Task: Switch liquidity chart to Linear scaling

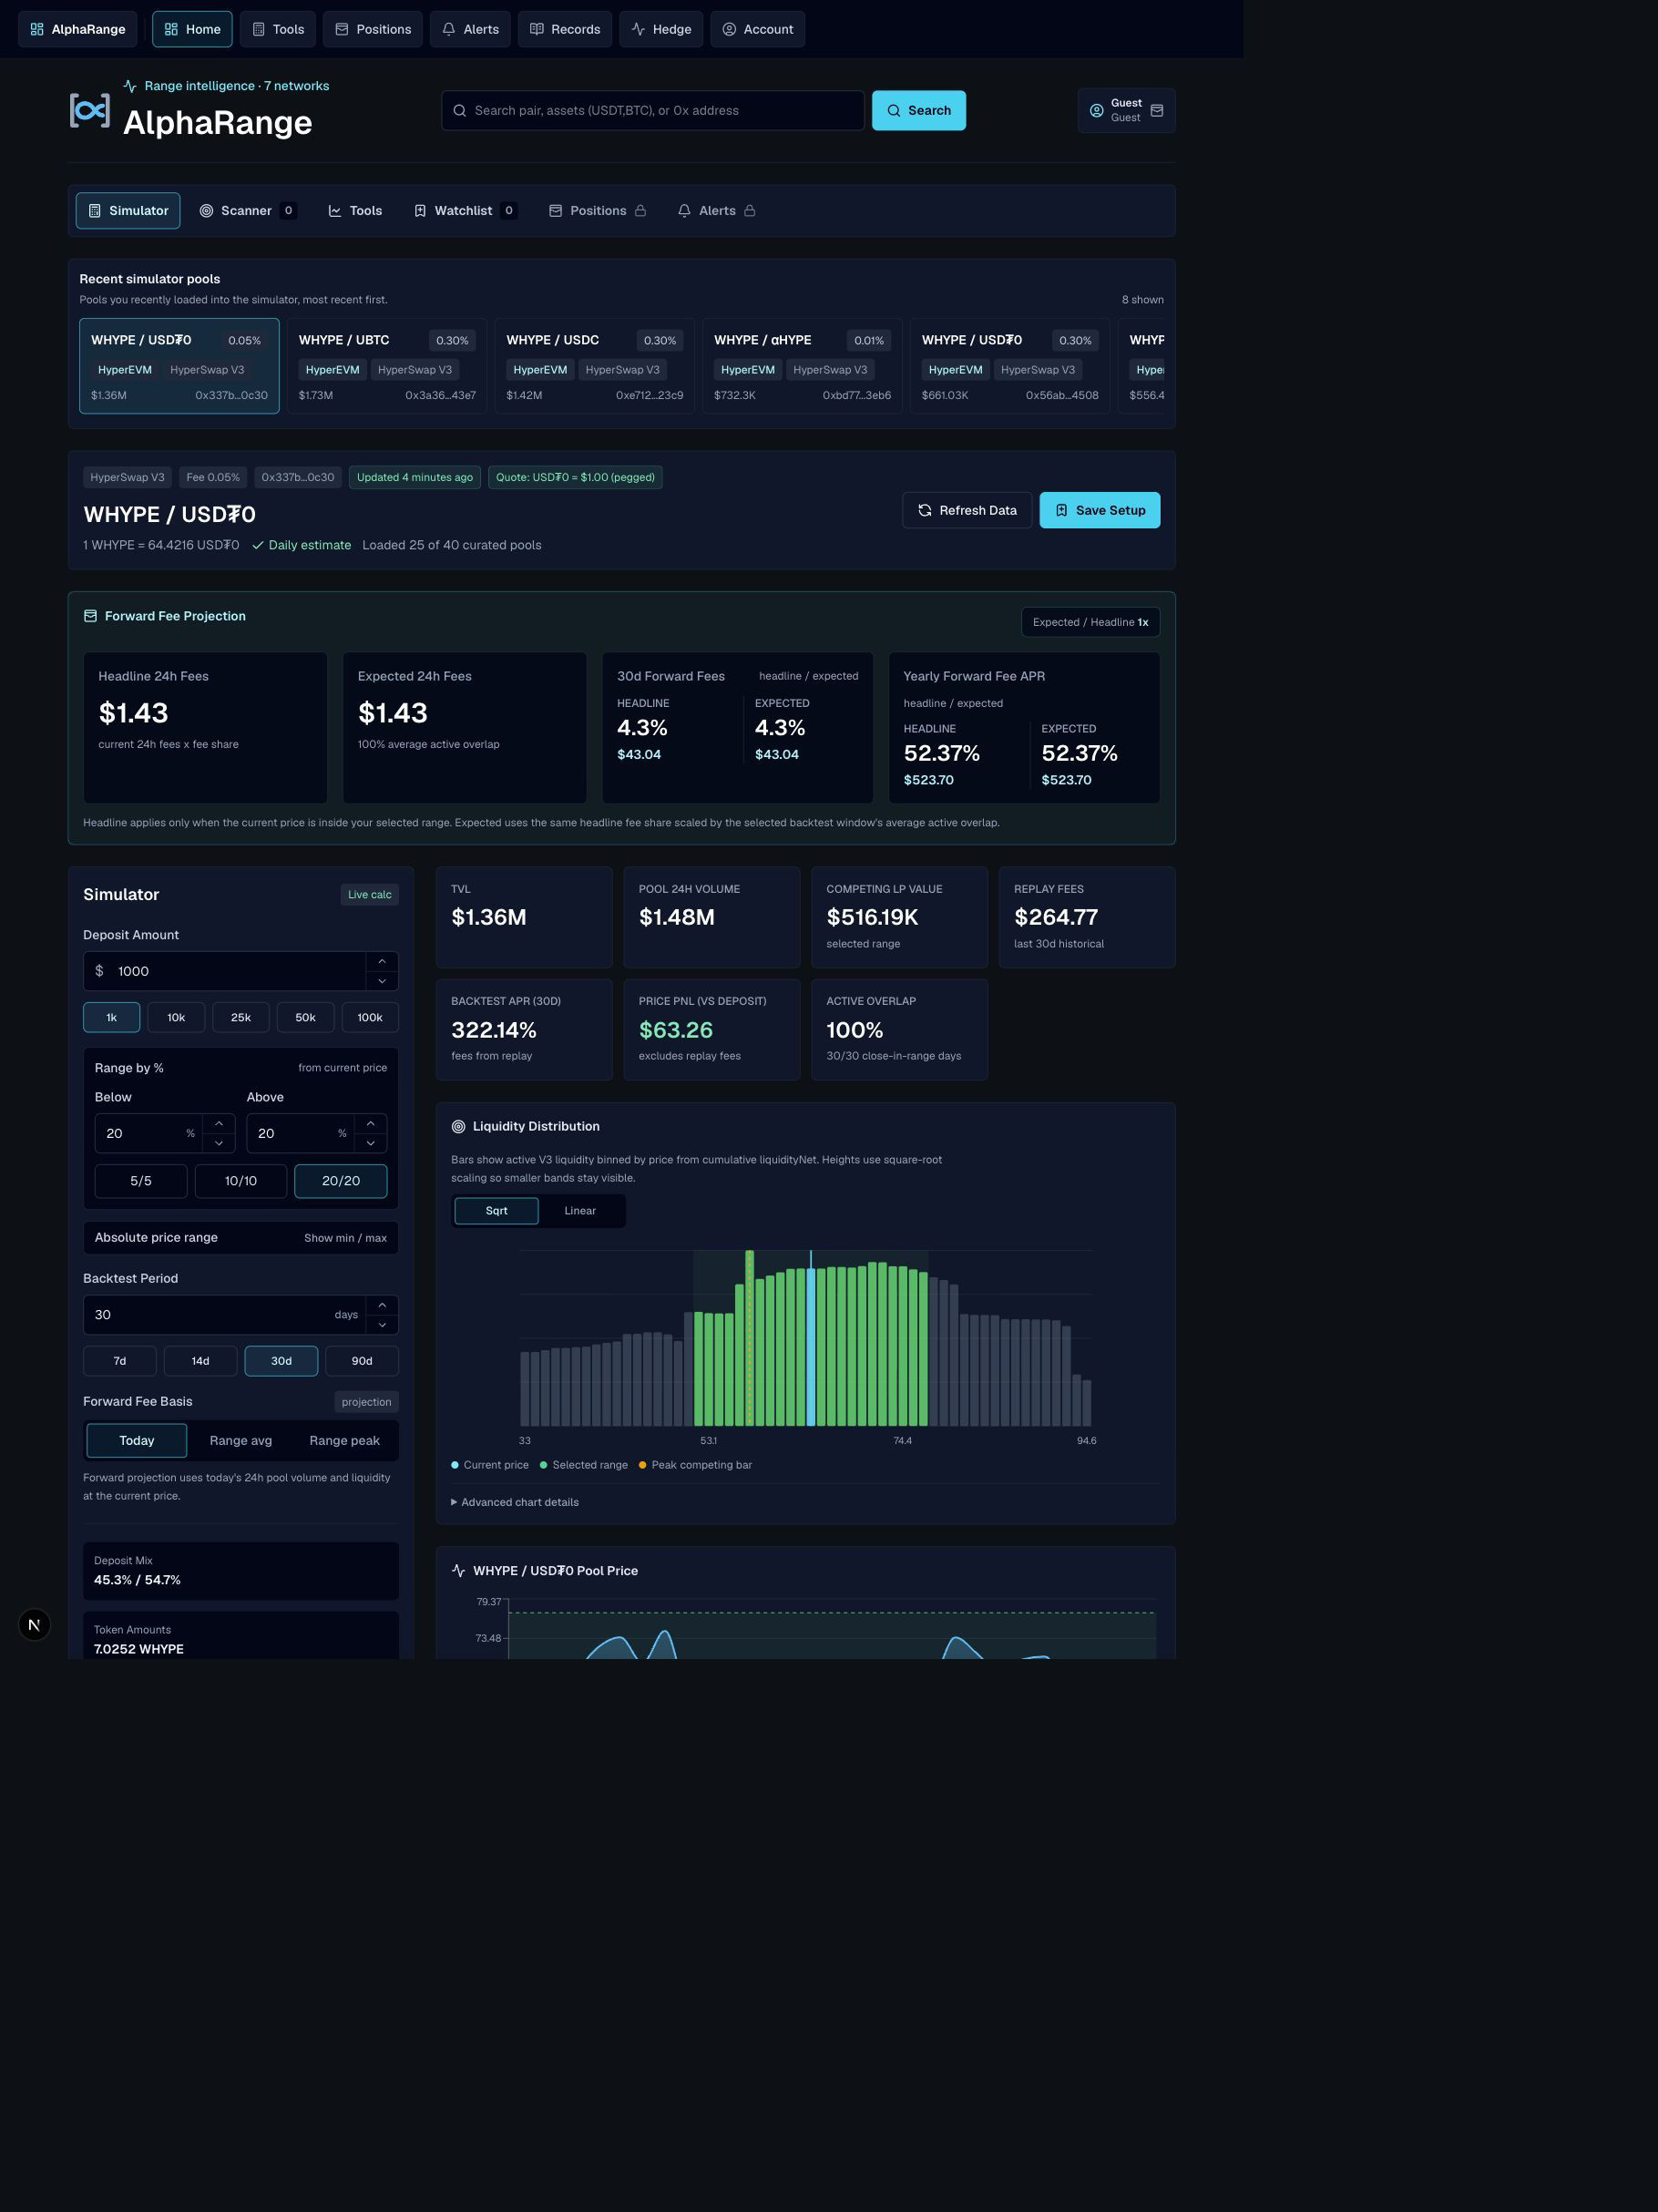Action: coord(580,1211)
